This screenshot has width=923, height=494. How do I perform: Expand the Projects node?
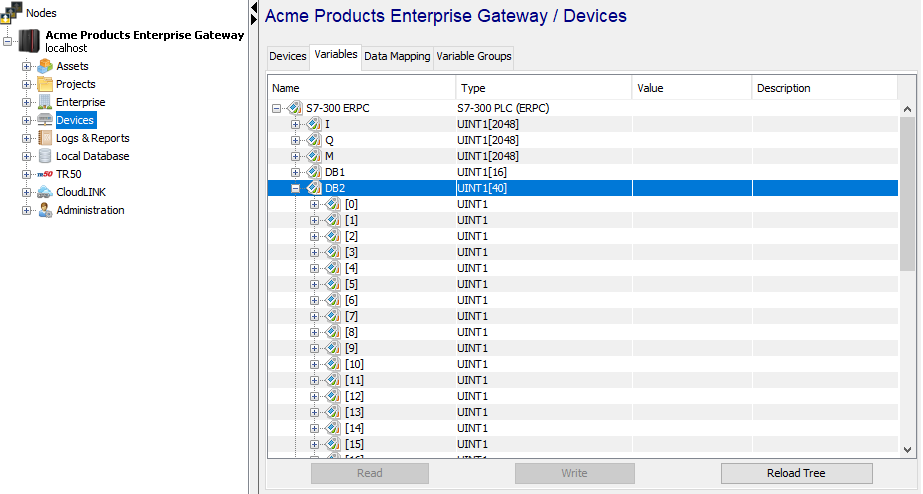pyautogui.click(x=26, y=84)
